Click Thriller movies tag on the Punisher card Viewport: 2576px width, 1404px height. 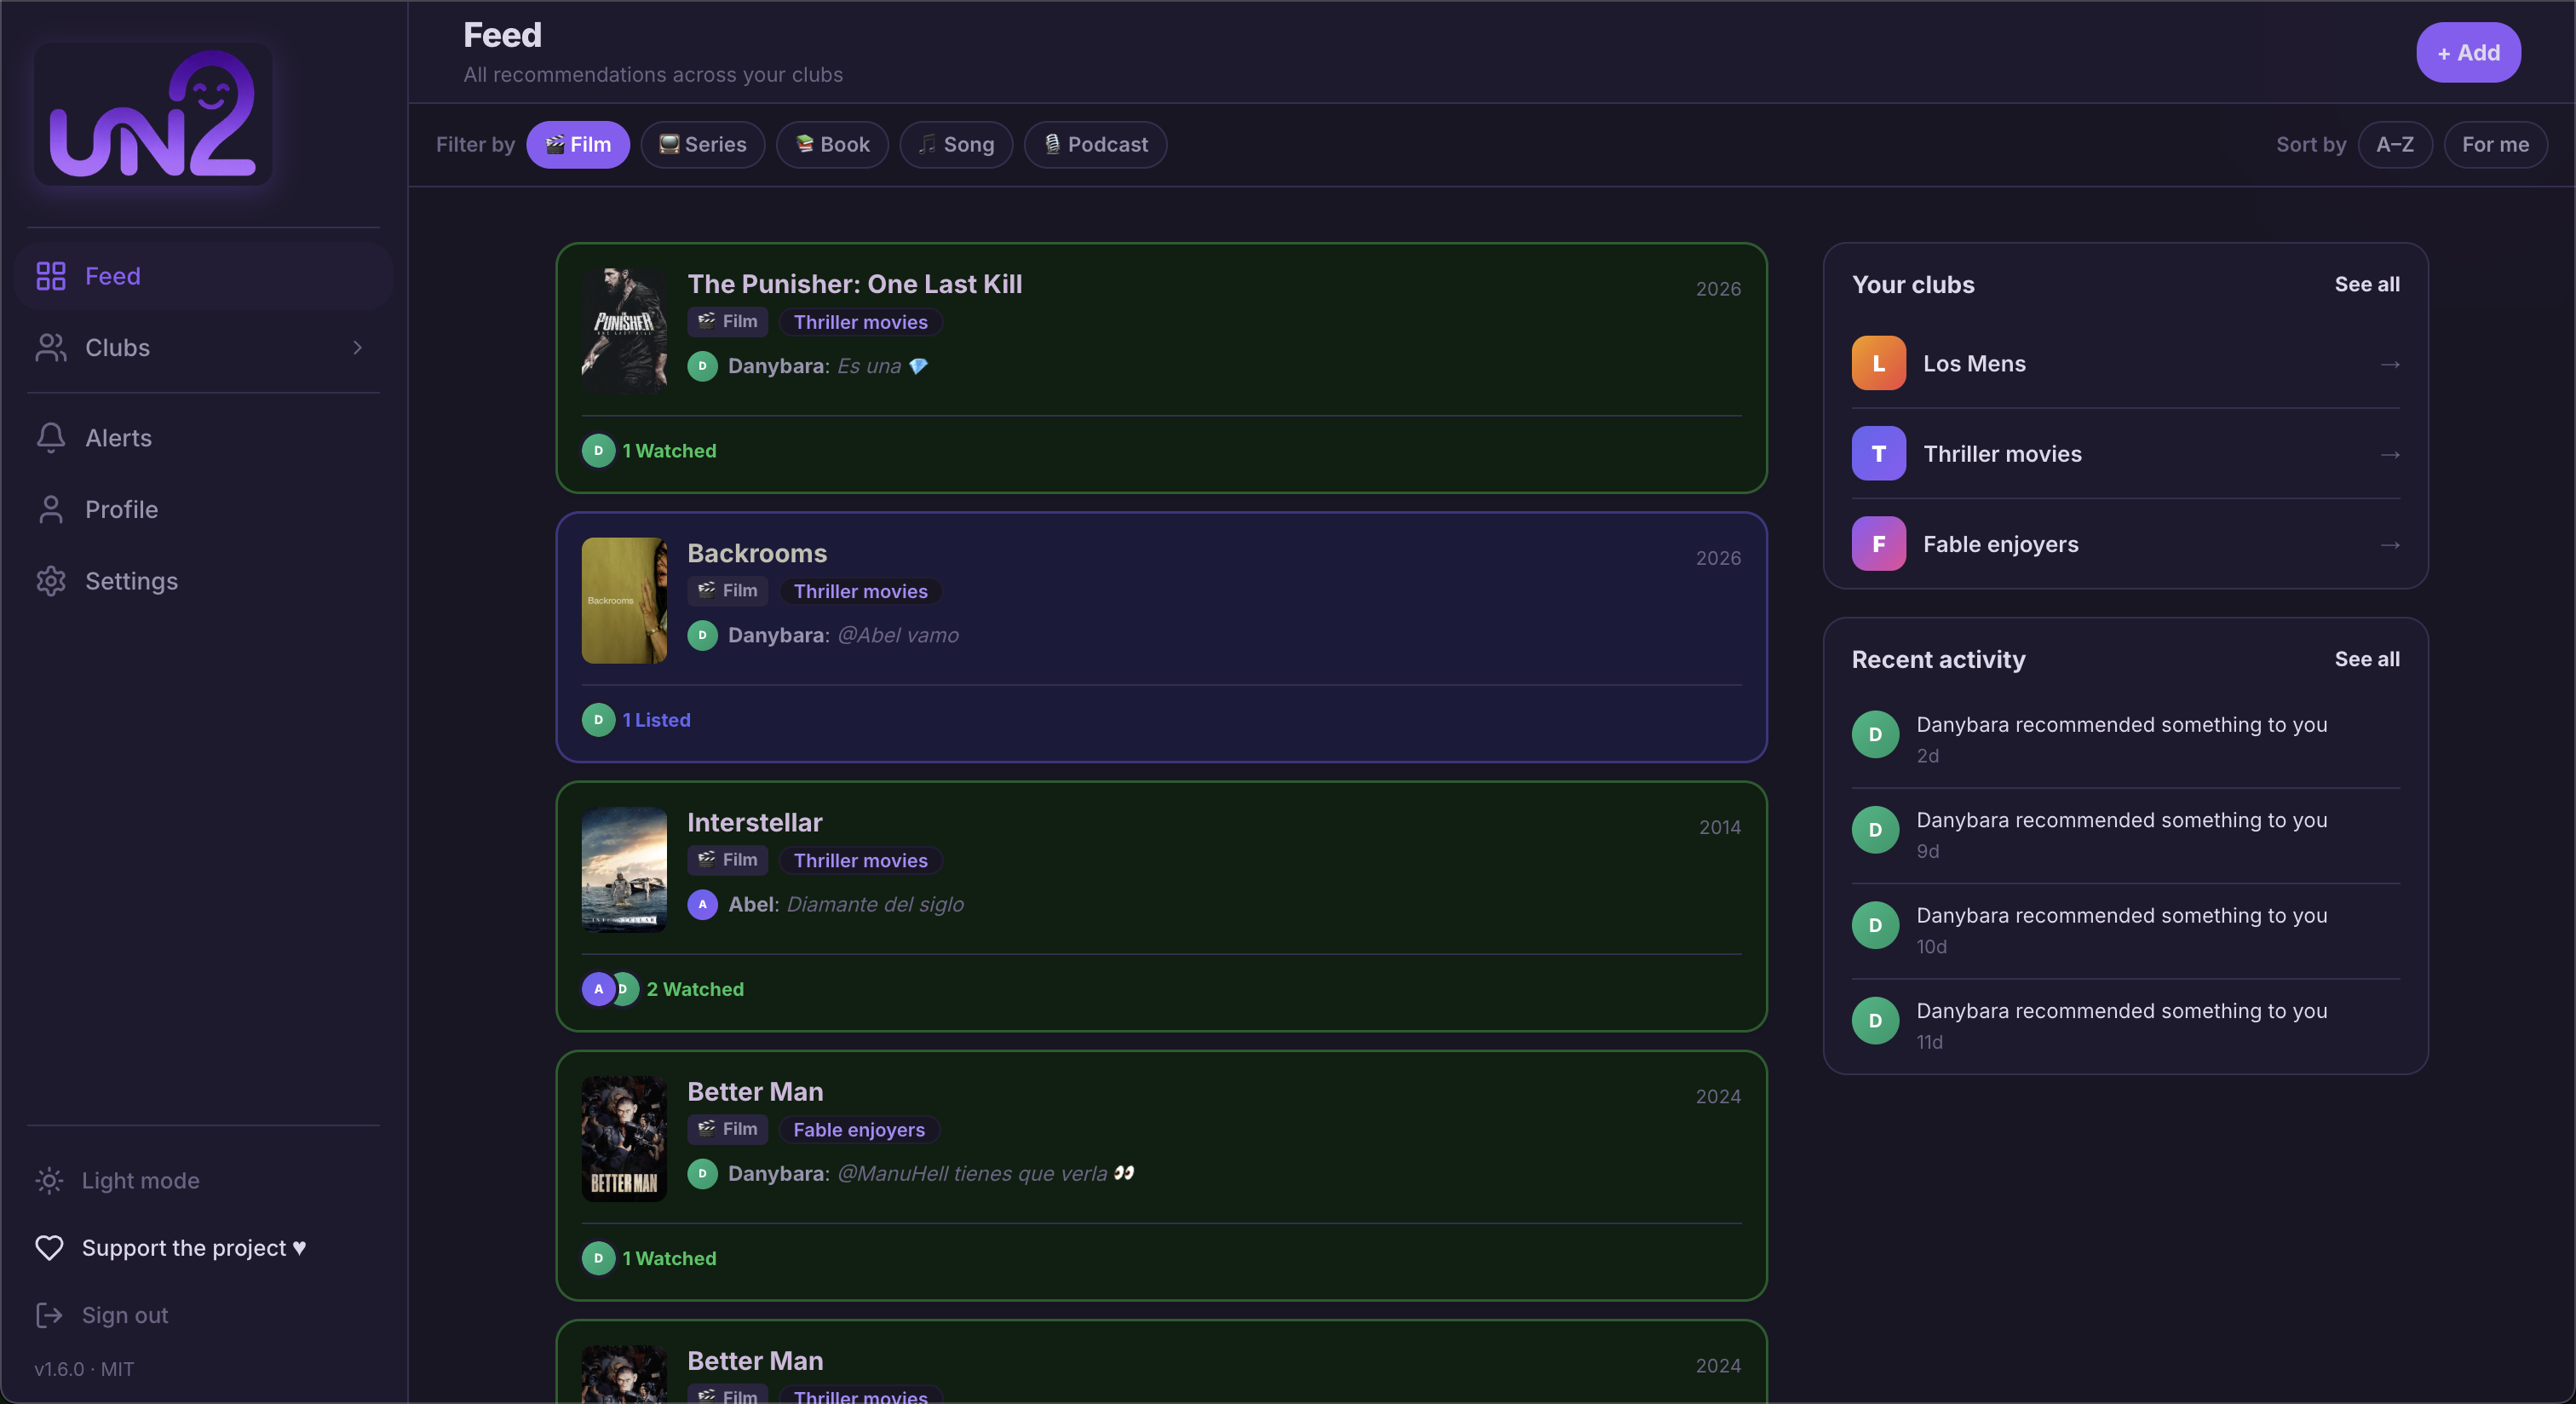pyautogui.click(x=860, y=322)
